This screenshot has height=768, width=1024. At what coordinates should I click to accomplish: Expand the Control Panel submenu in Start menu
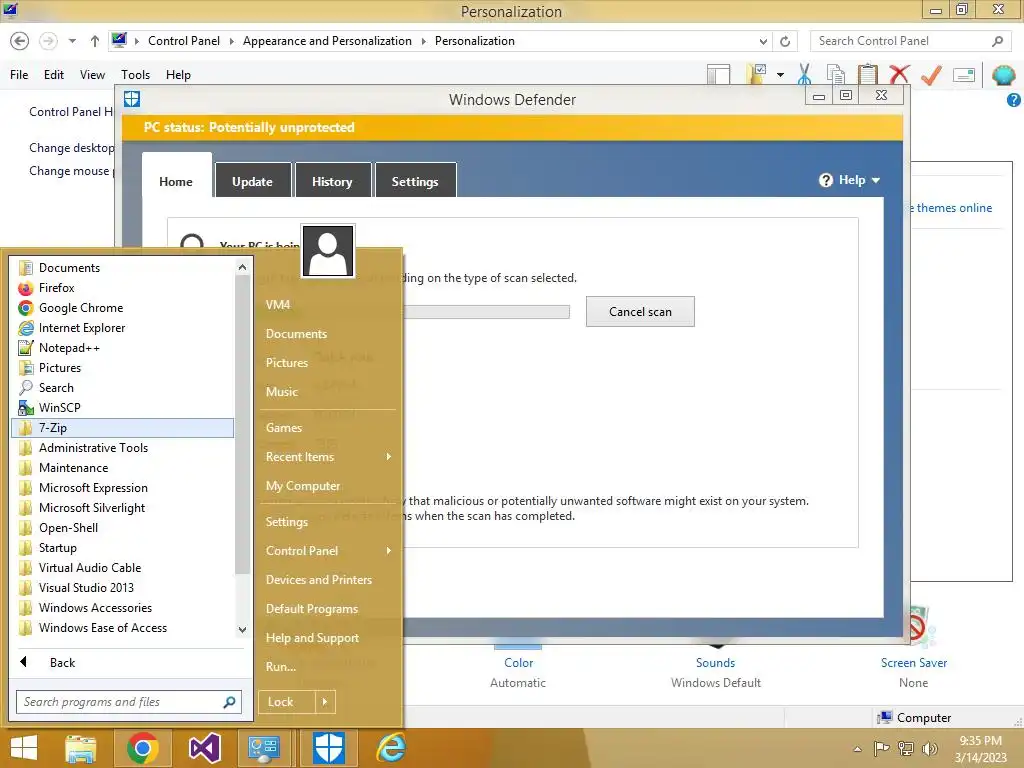328,551
